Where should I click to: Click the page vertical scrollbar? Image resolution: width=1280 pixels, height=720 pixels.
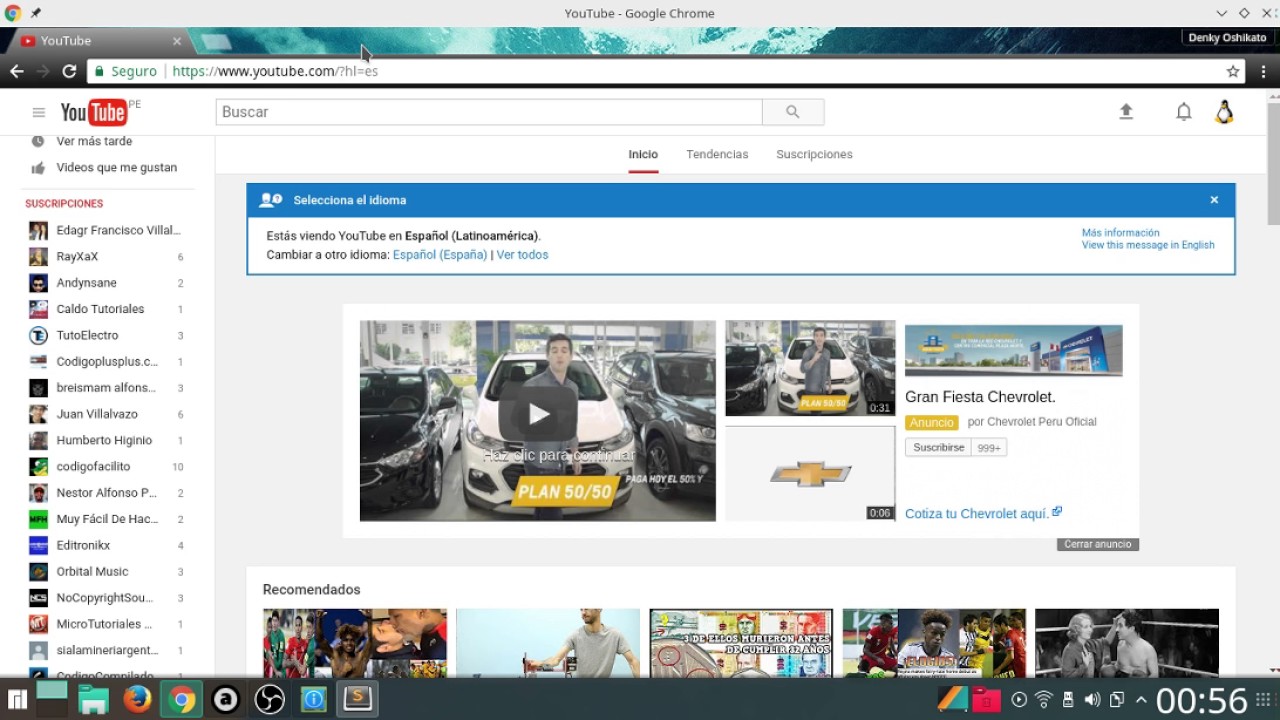[x=1273, y=162]
